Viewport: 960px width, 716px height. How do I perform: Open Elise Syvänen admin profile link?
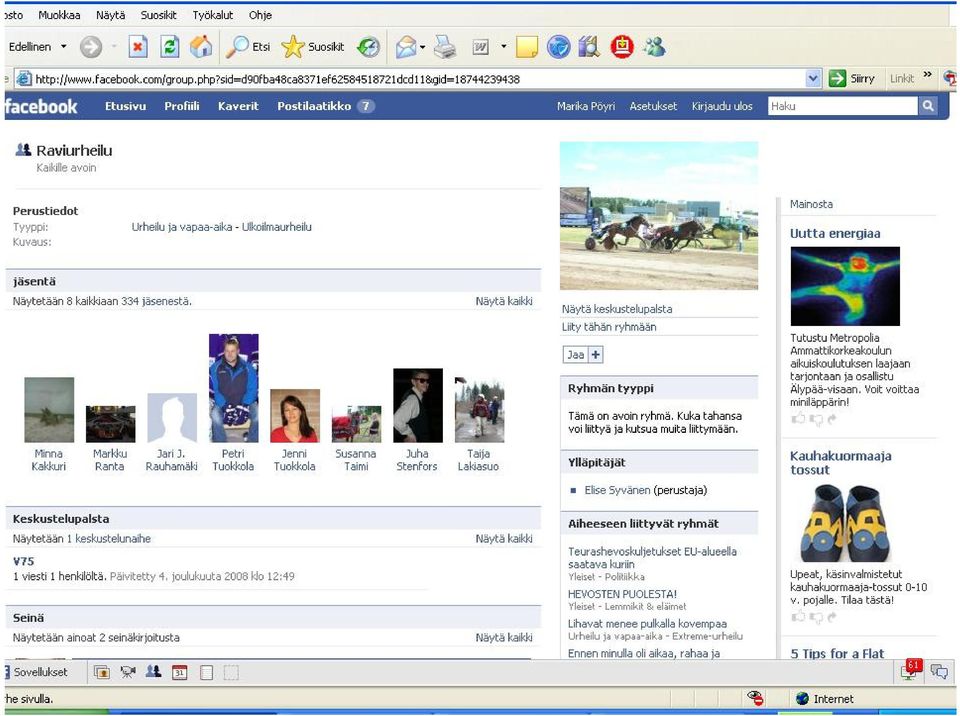(617, 490)
